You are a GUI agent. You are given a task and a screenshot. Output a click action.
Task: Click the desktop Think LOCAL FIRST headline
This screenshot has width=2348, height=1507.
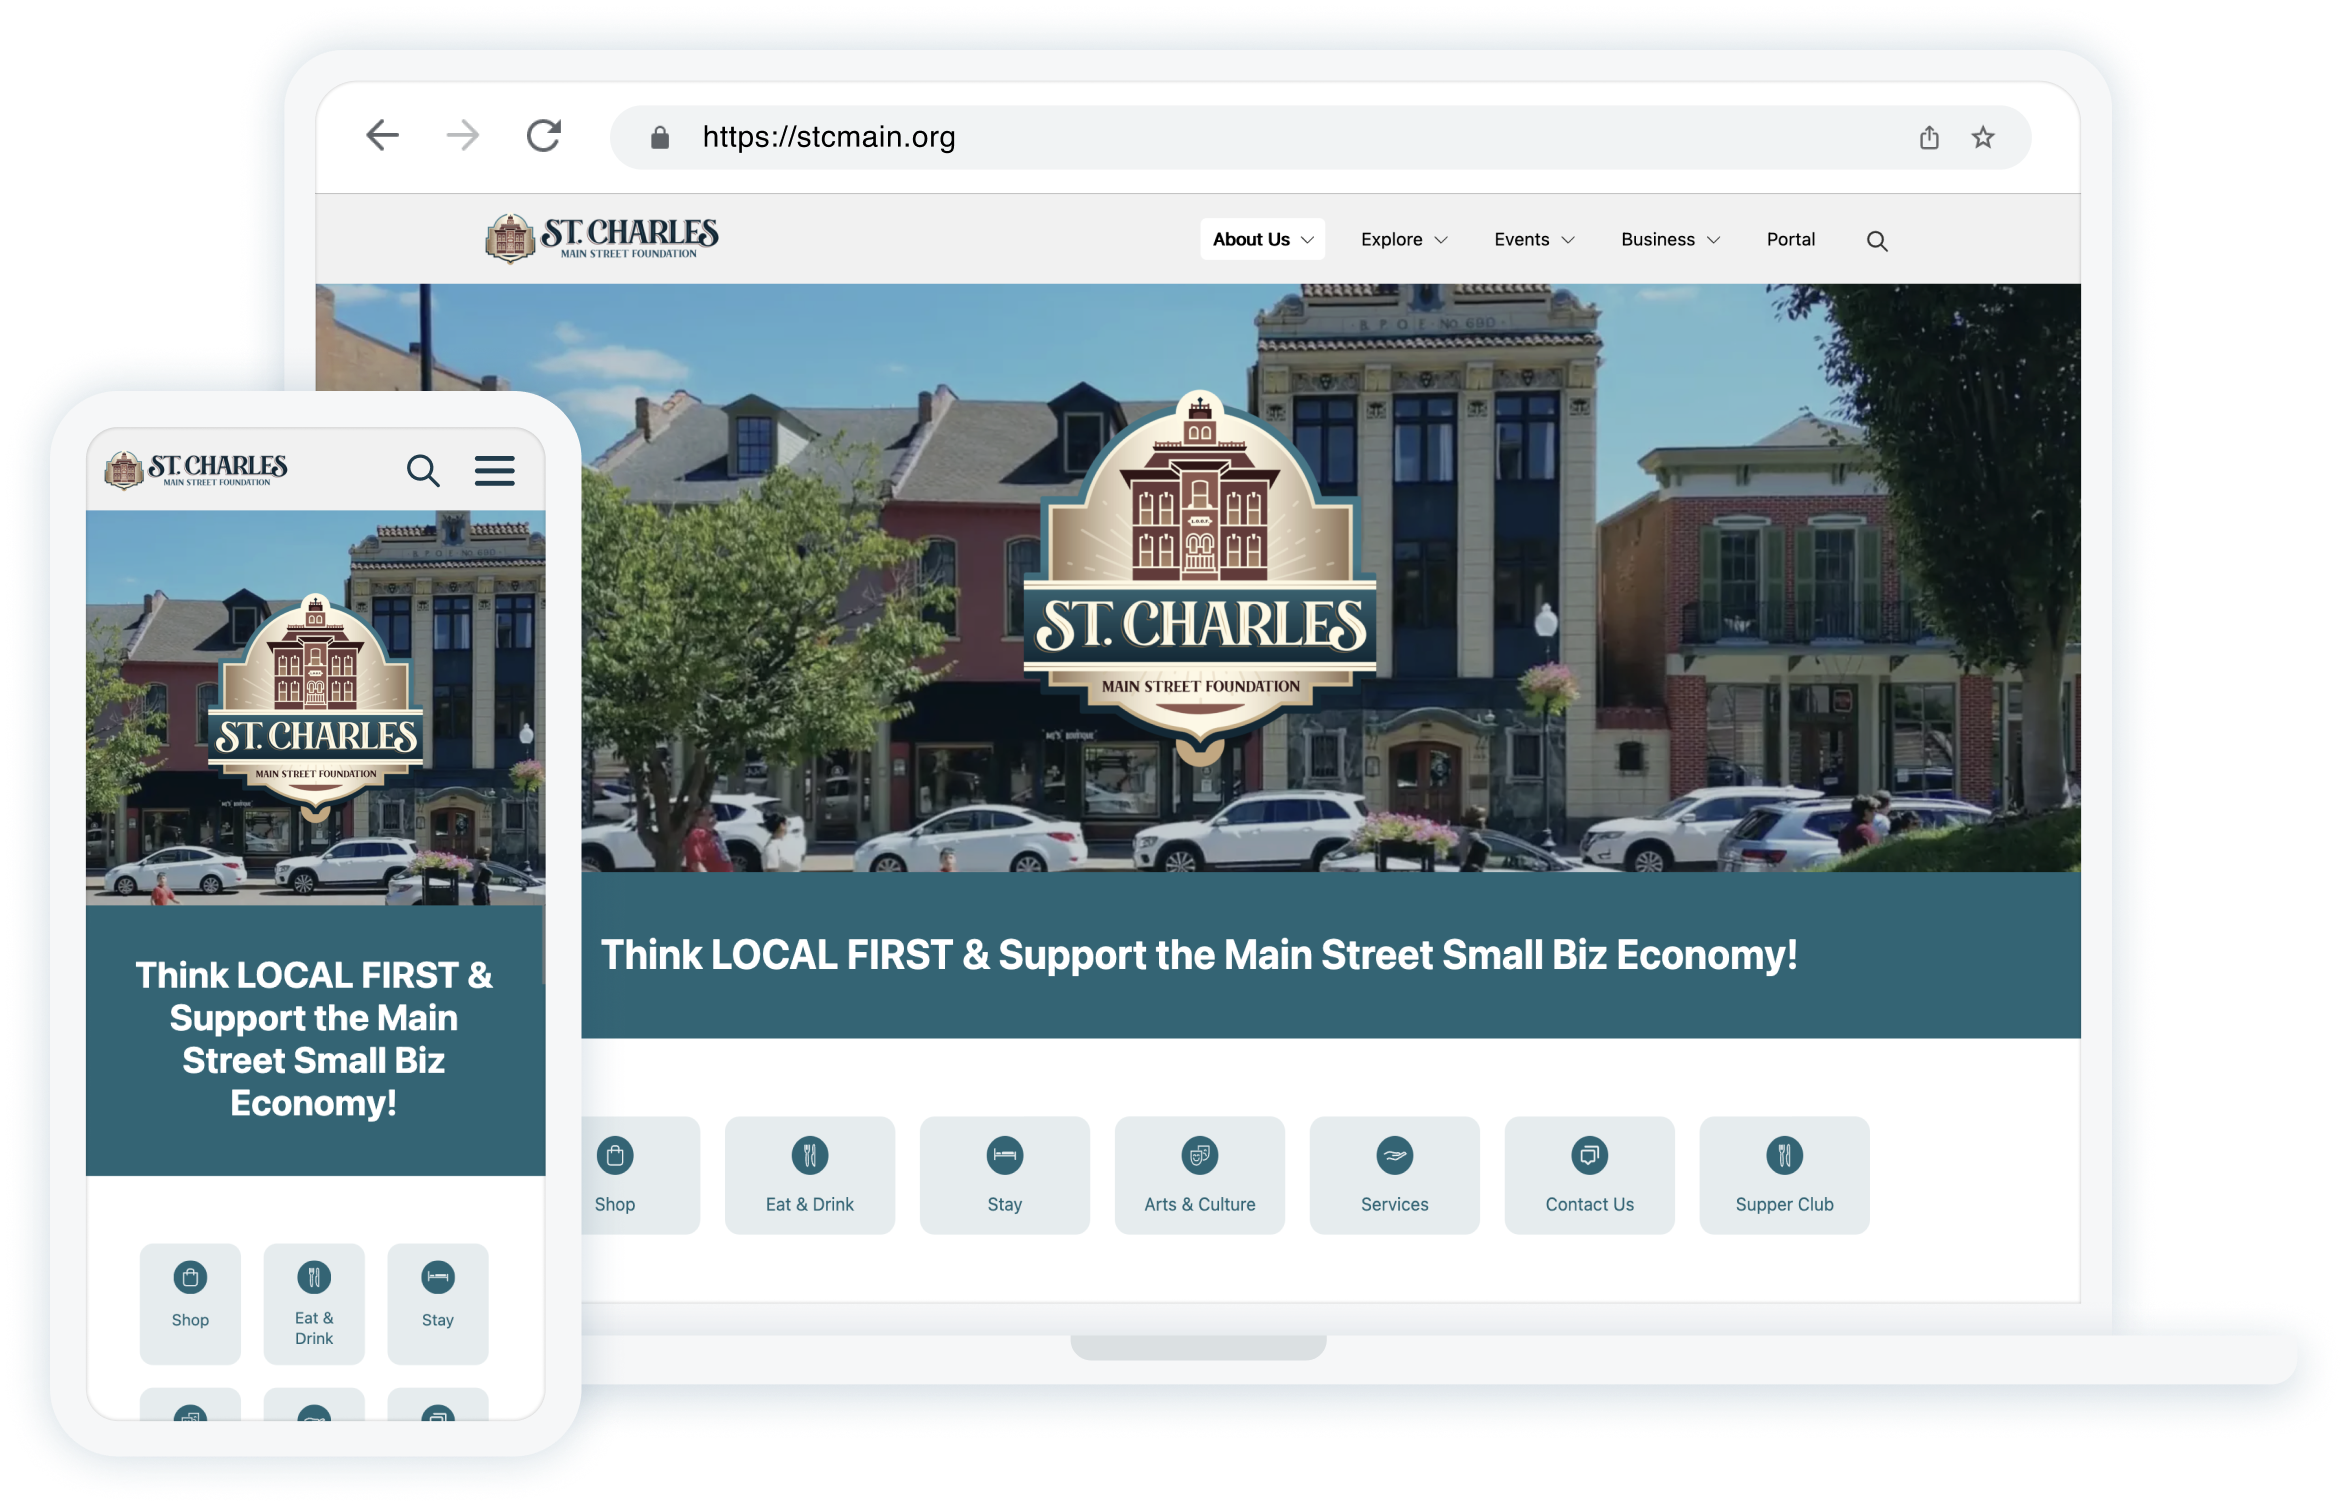[1199, 955]
